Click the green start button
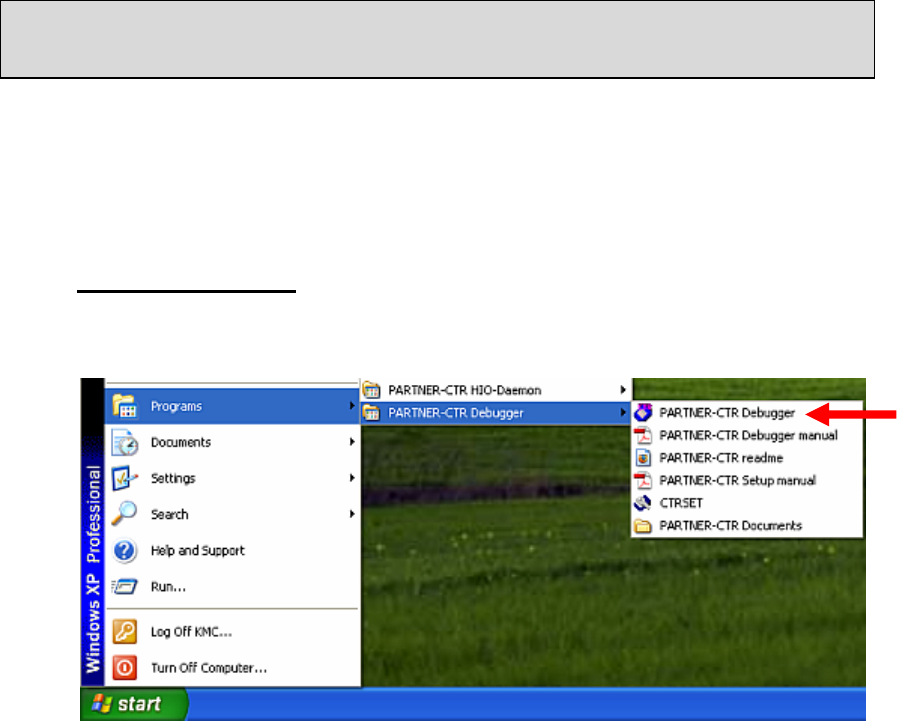Image resolution: width=897 pixels, height=721 pixels. [134, 704]
